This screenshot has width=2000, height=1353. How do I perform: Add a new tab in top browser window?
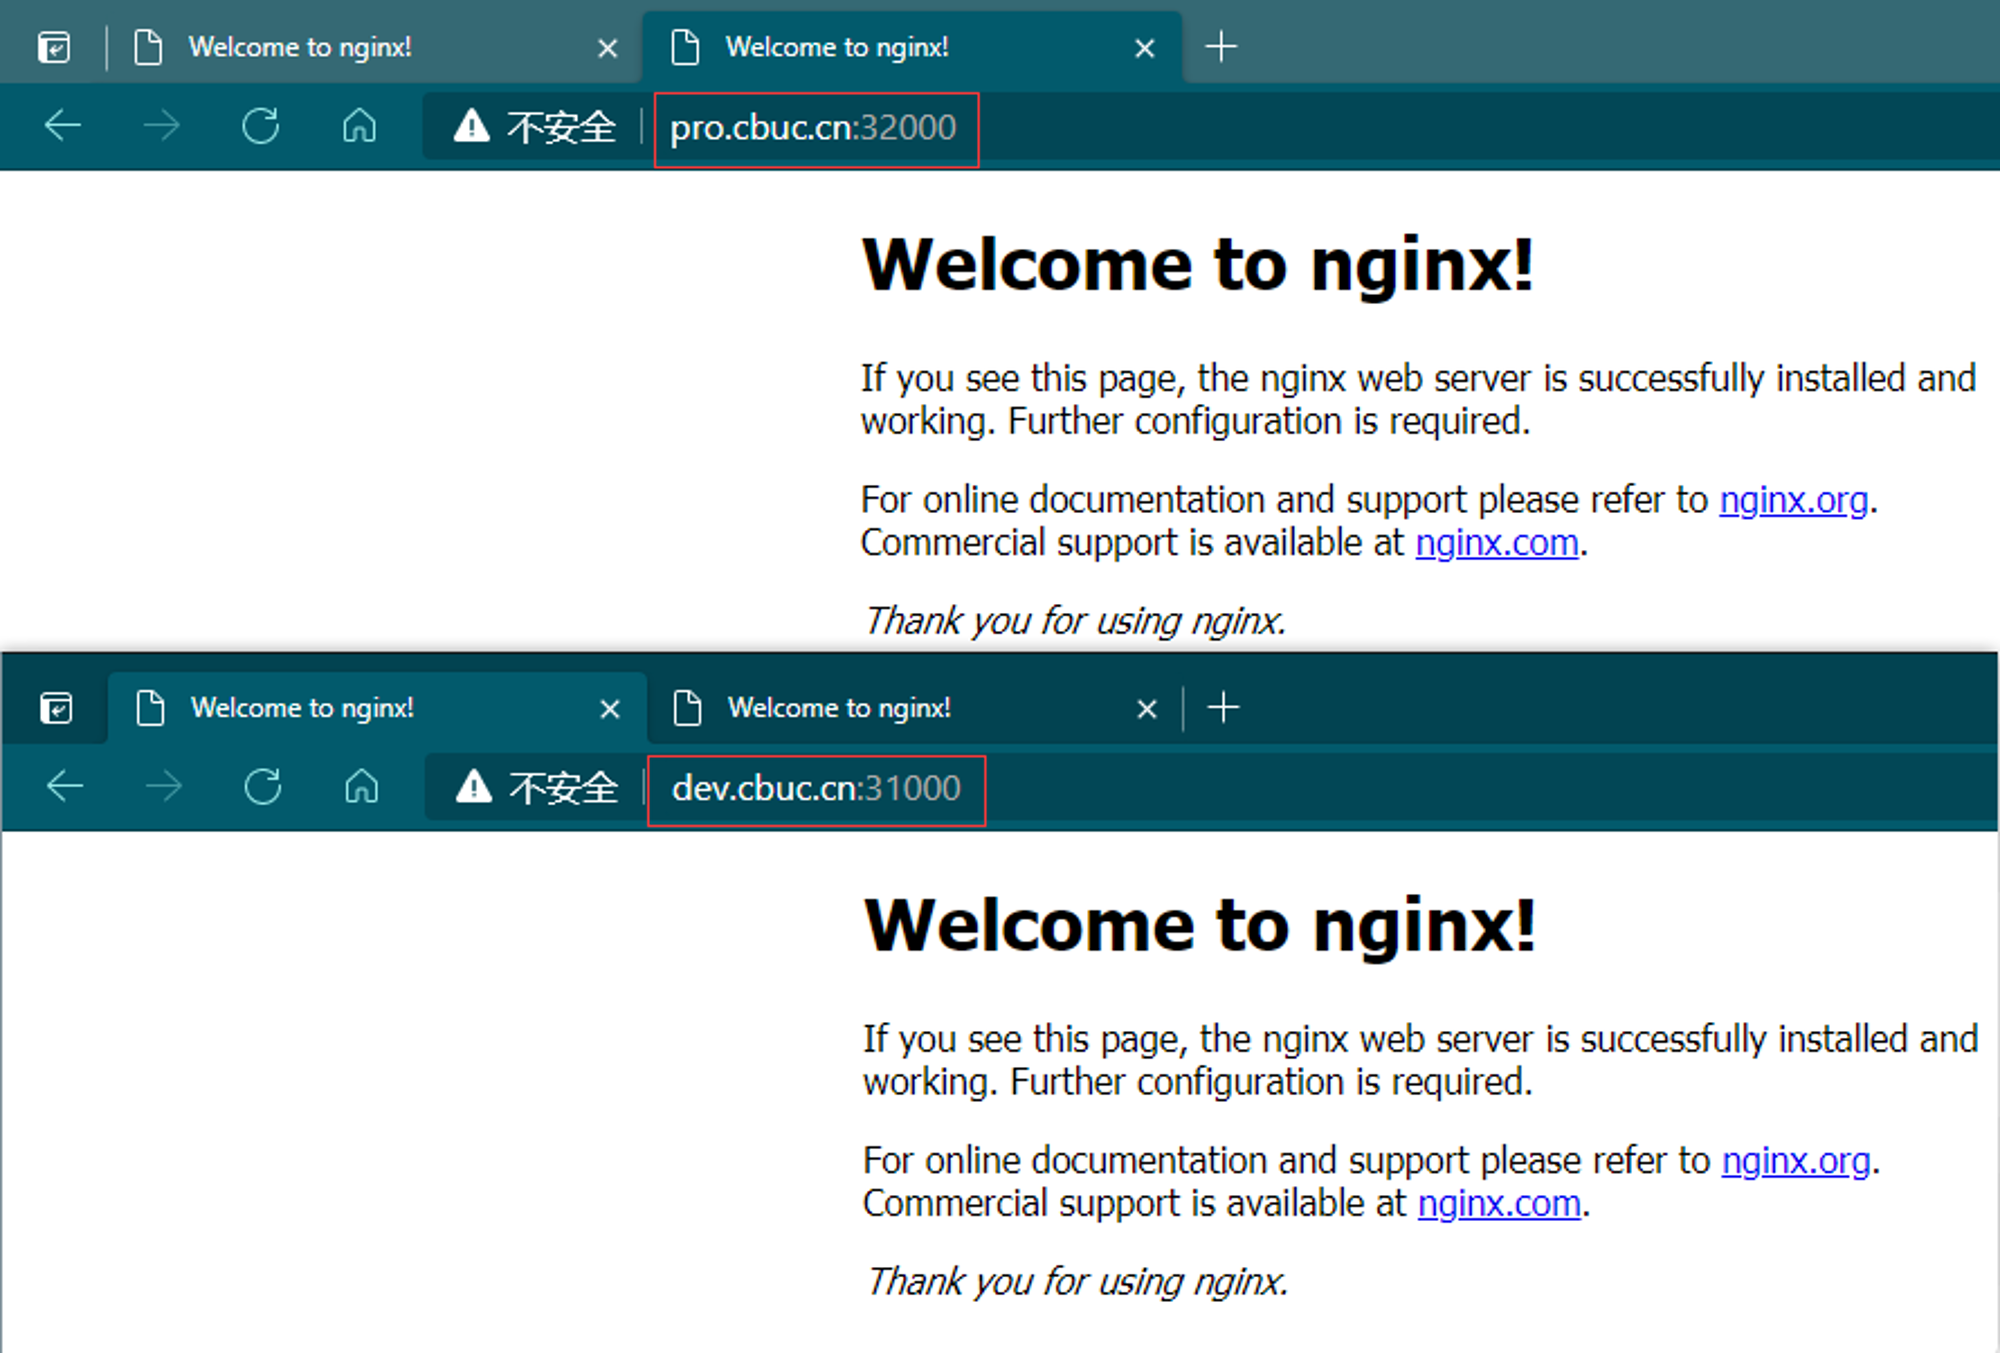point(1221,47)
